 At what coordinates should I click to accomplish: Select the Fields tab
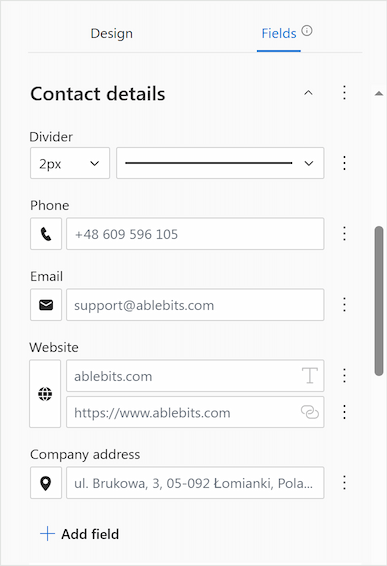click(x=279, y=34)
